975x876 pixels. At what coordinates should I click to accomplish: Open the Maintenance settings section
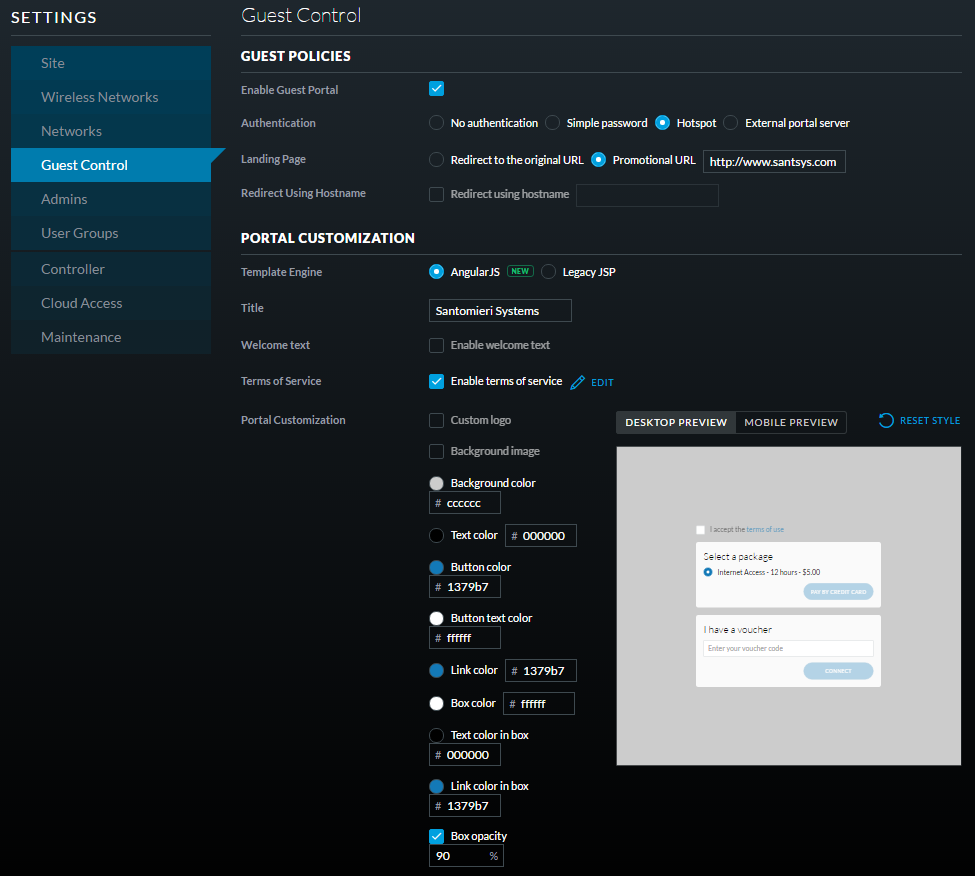coord(81,337)
